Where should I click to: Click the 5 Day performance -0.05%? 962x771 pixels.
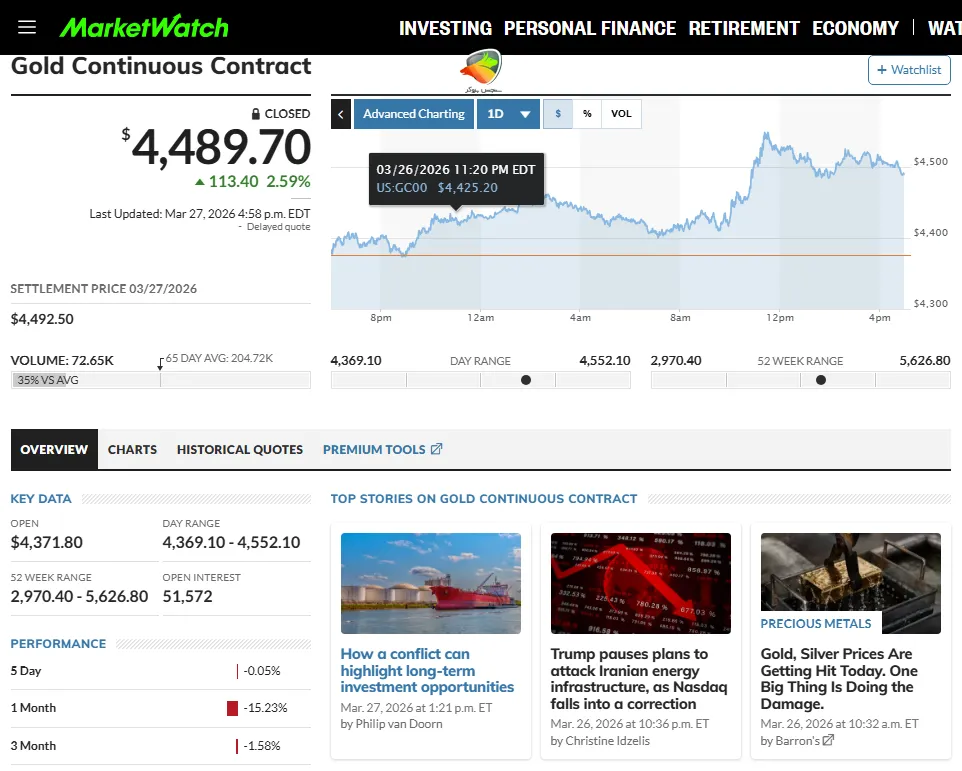[x=262, y=671]
